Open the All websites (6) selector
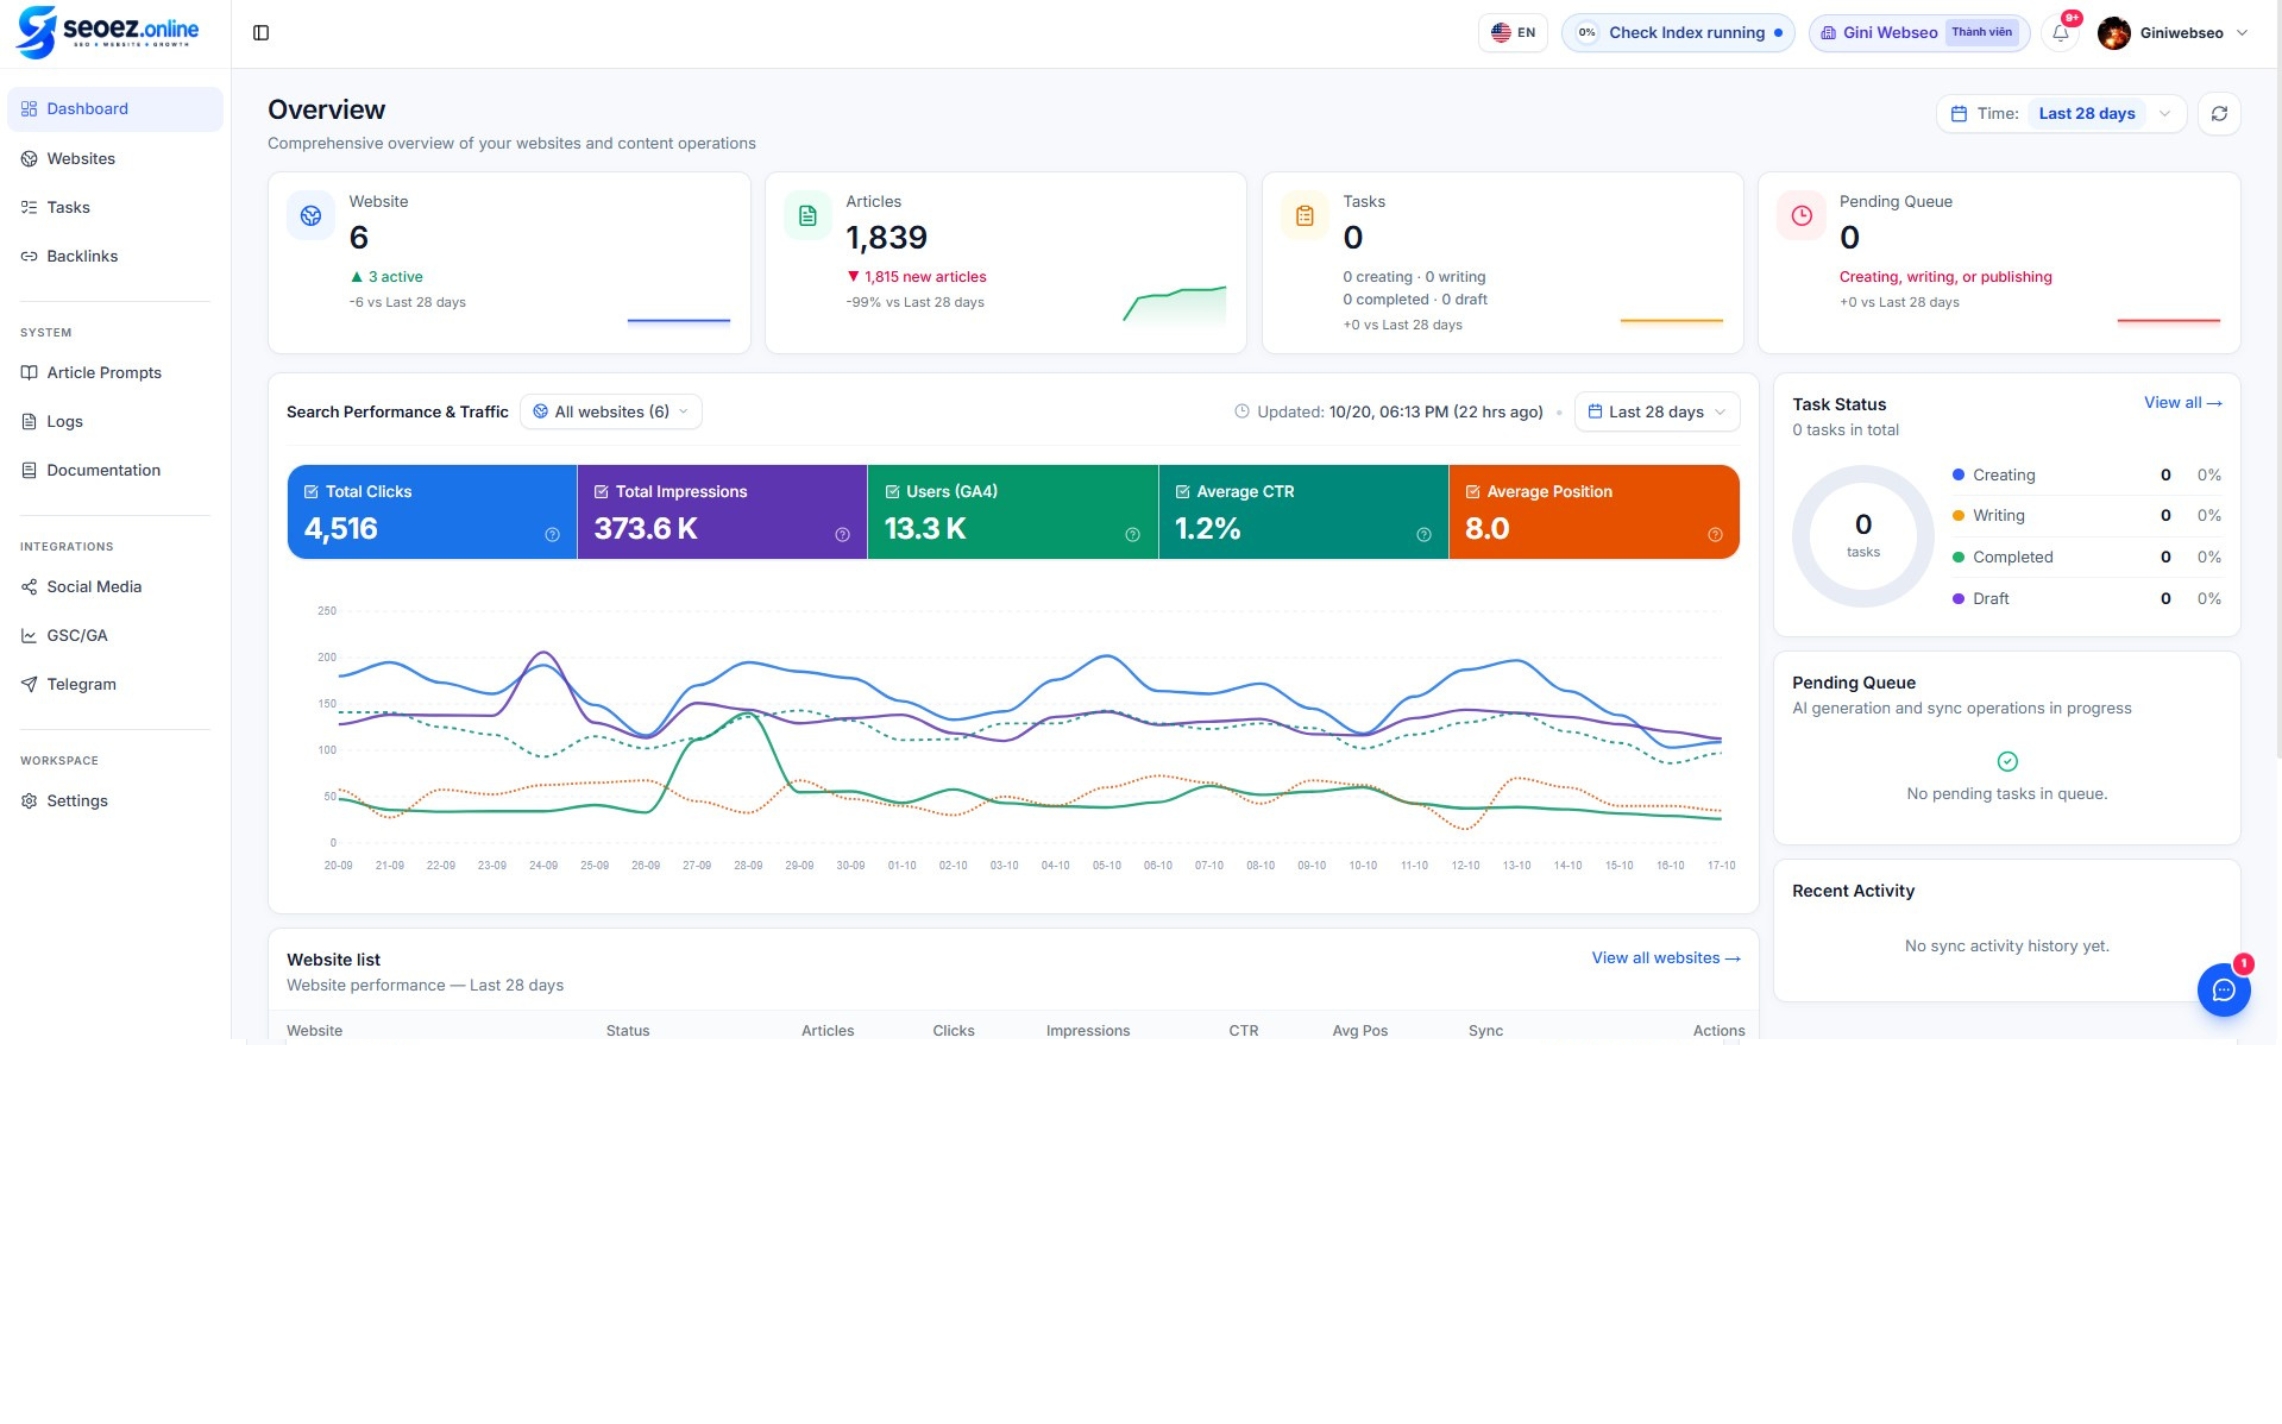Screen dimensions: 2282x1424 tap(611, 412)
